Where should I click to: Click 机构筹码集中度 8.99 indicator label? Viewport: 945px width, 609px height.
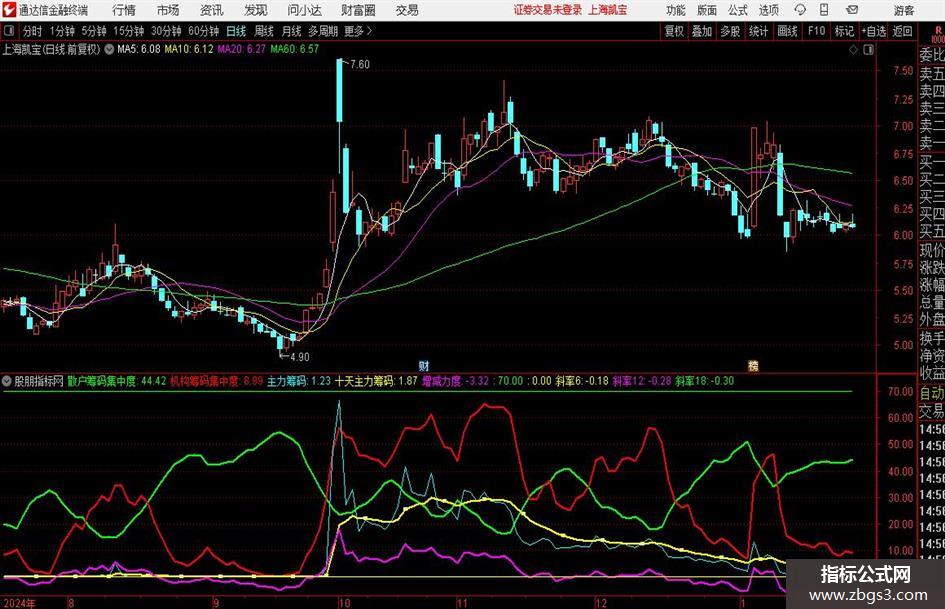point(217,381)
